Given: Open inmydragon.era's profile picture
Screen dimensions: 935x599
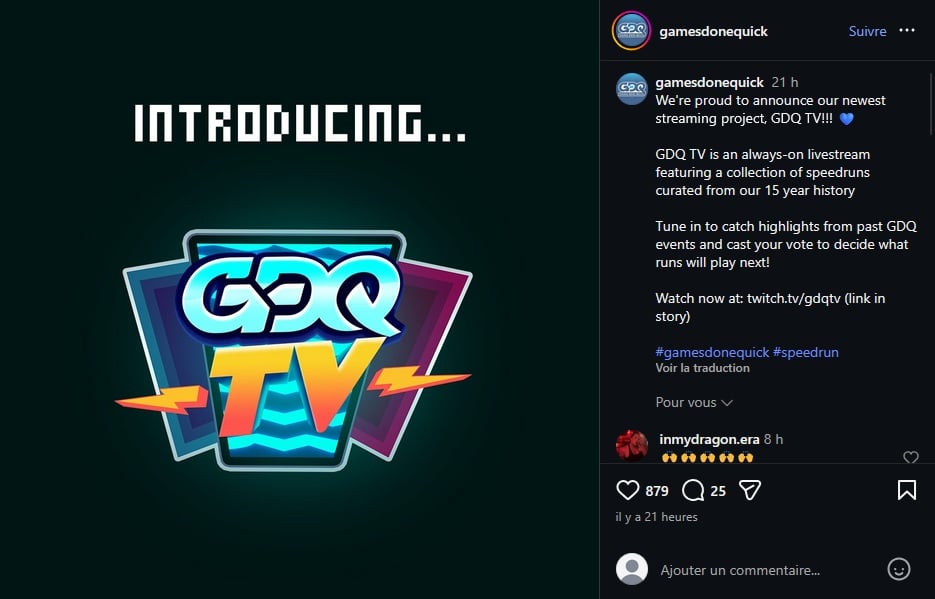Looking at the screenshot, I should coord(631,446).
